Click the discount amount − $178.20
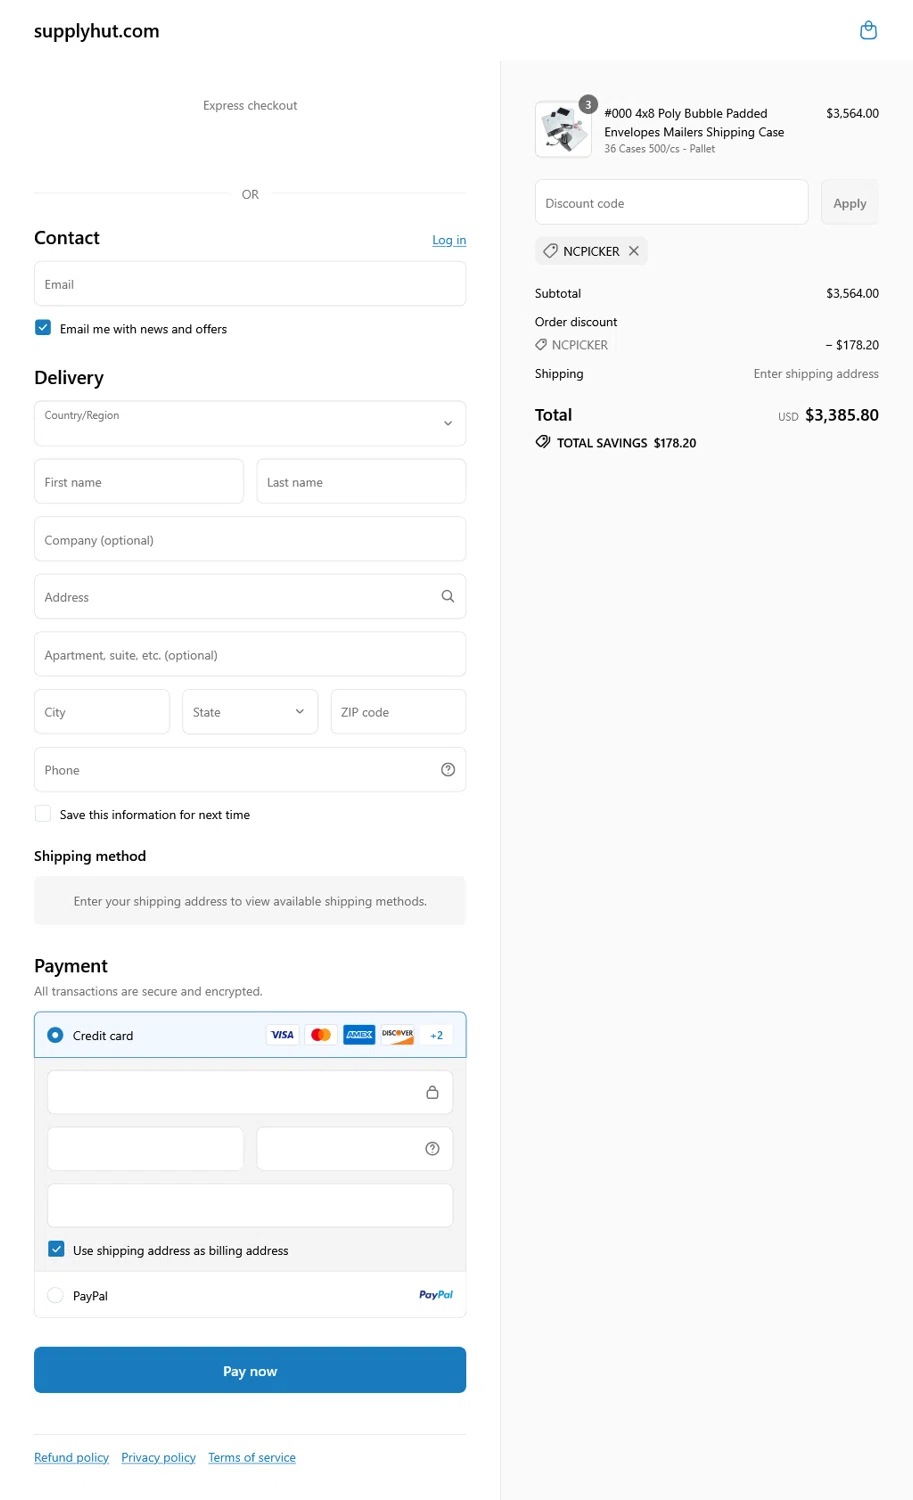913x1500 pixels. [x=852, y=345]
